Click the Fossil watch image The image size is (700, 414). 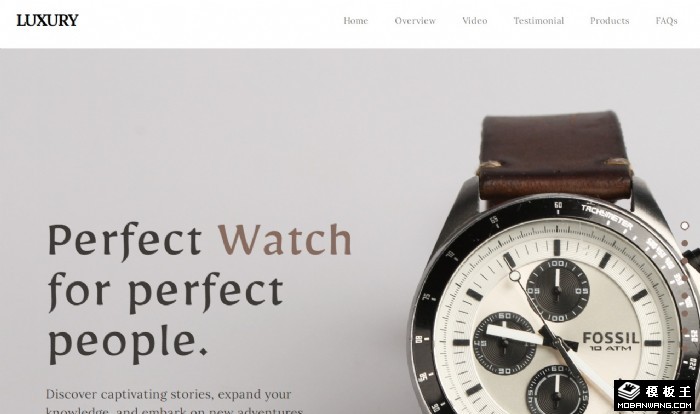[554, 263]
